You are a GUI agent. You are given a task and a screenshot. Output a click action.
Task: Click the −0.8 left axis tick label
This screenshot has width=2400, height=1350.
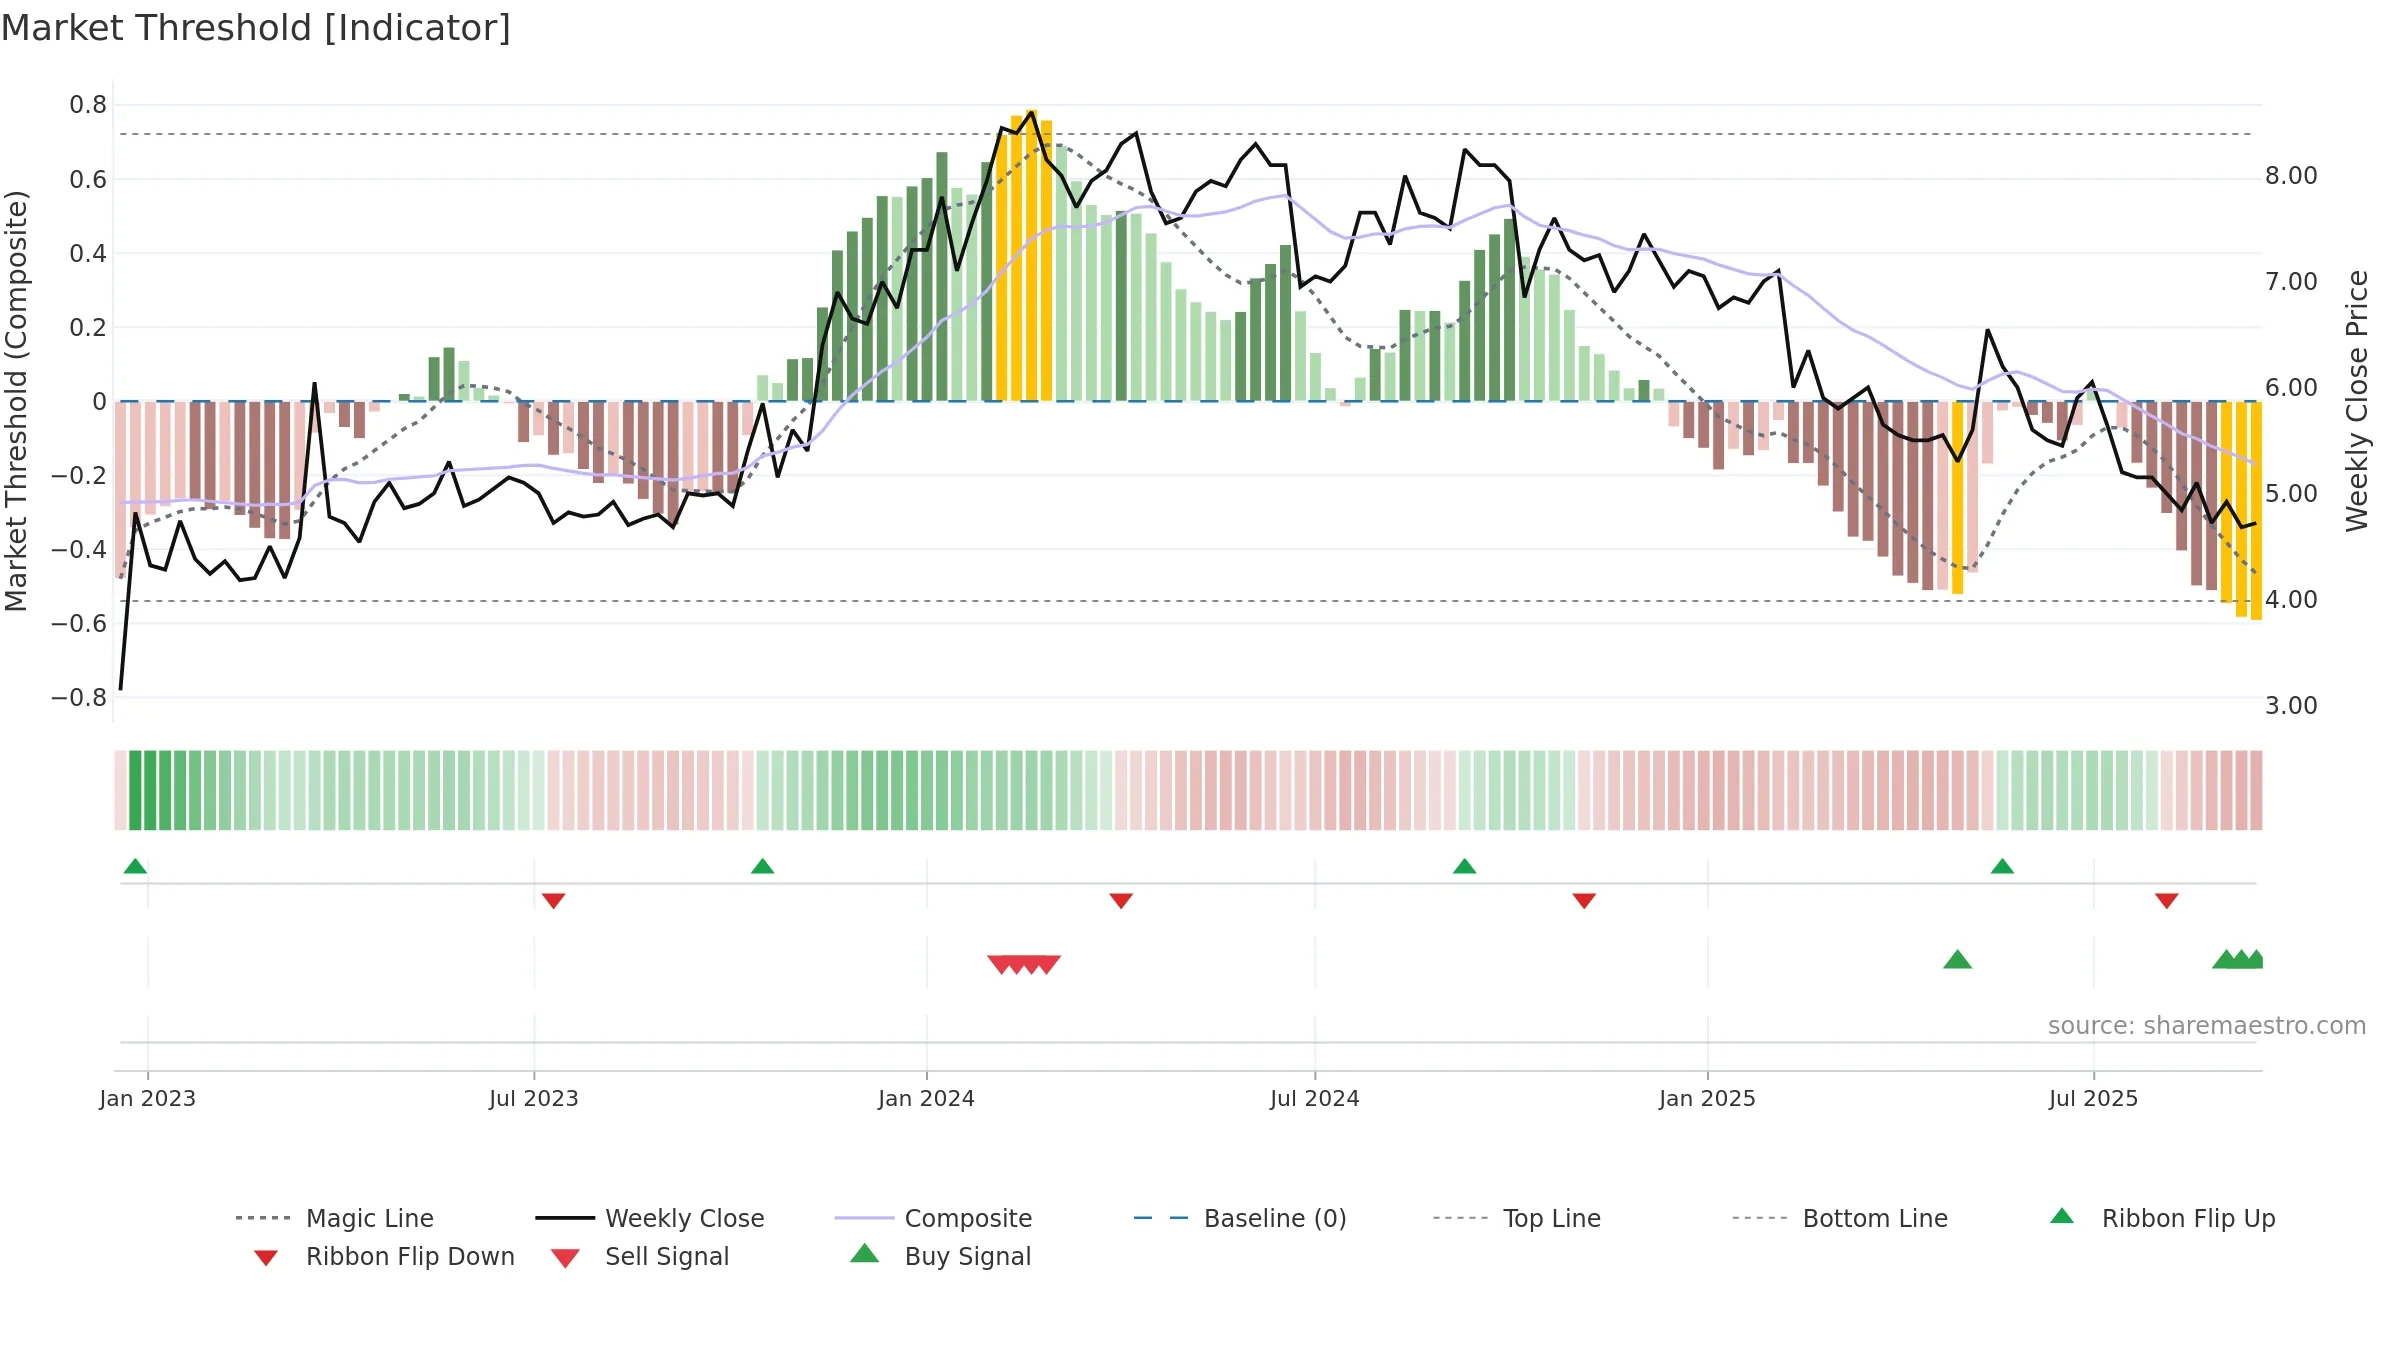pos(79,697)
